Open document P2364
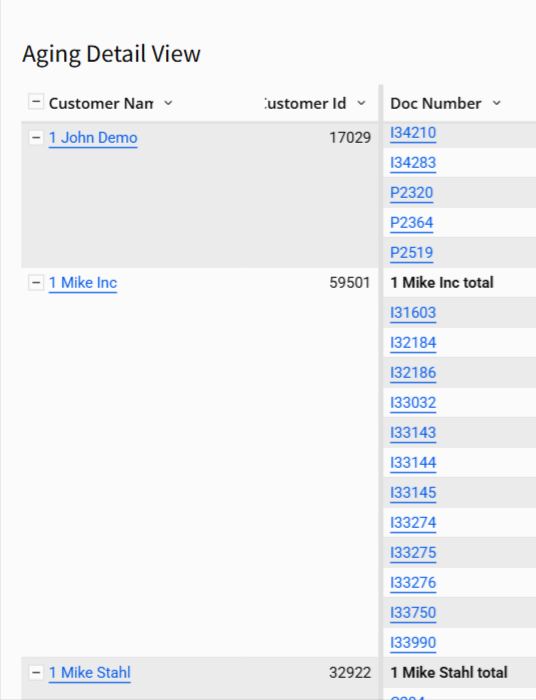Viewport: 536px width, 700px height. (x=411, y=222)
